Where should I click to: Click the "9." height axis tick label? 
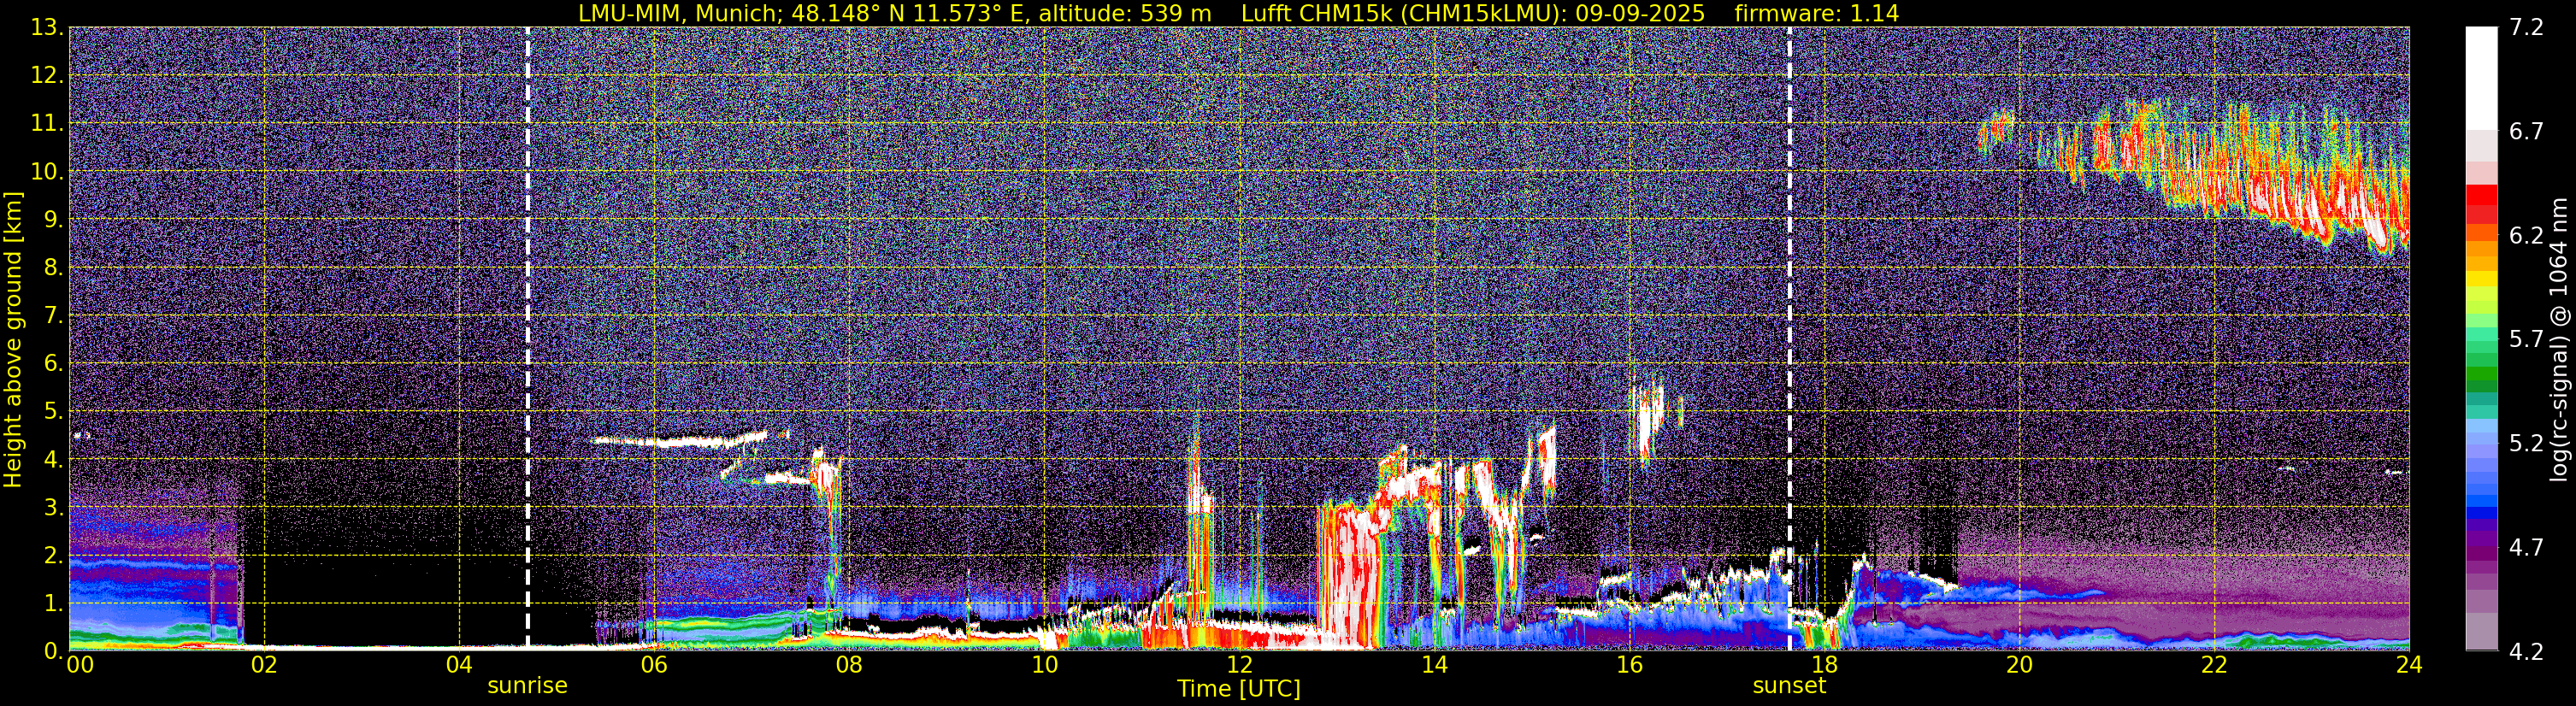tap(53, 219)
